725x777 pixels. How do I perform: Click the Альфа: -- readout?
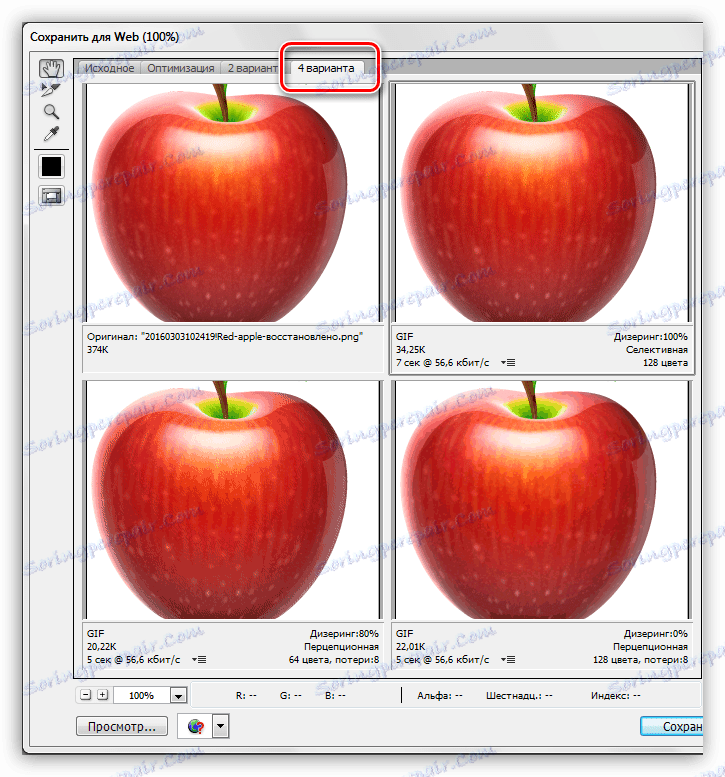(440, 696)
